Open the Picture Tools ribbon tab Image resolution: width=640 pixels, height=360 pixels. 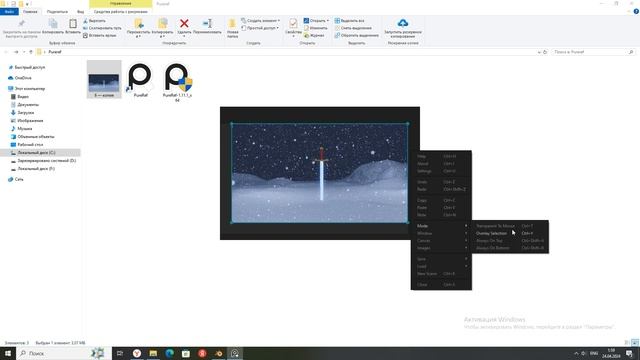click(x=120, y=12)
